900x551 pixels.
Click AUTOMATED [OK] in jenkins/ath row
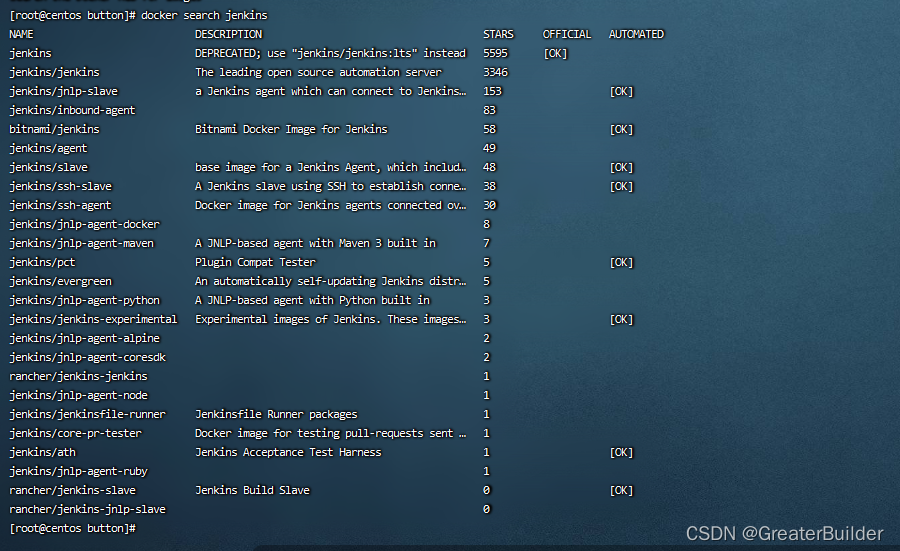[621, 452]
